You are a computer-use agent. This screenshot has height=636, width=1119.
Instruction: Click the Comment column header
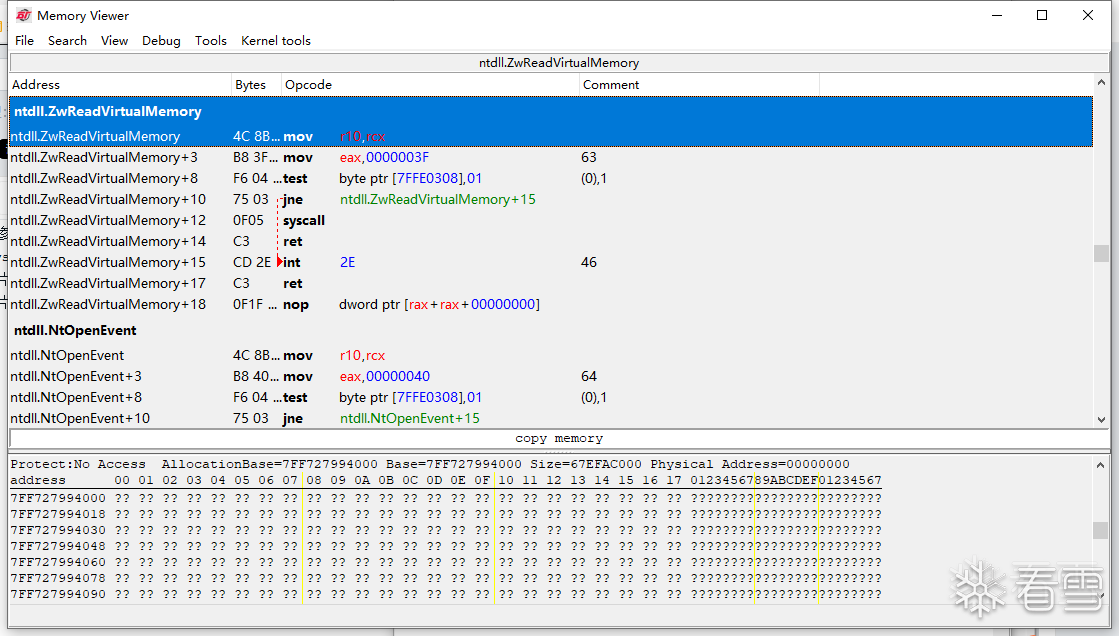point(610,85)
